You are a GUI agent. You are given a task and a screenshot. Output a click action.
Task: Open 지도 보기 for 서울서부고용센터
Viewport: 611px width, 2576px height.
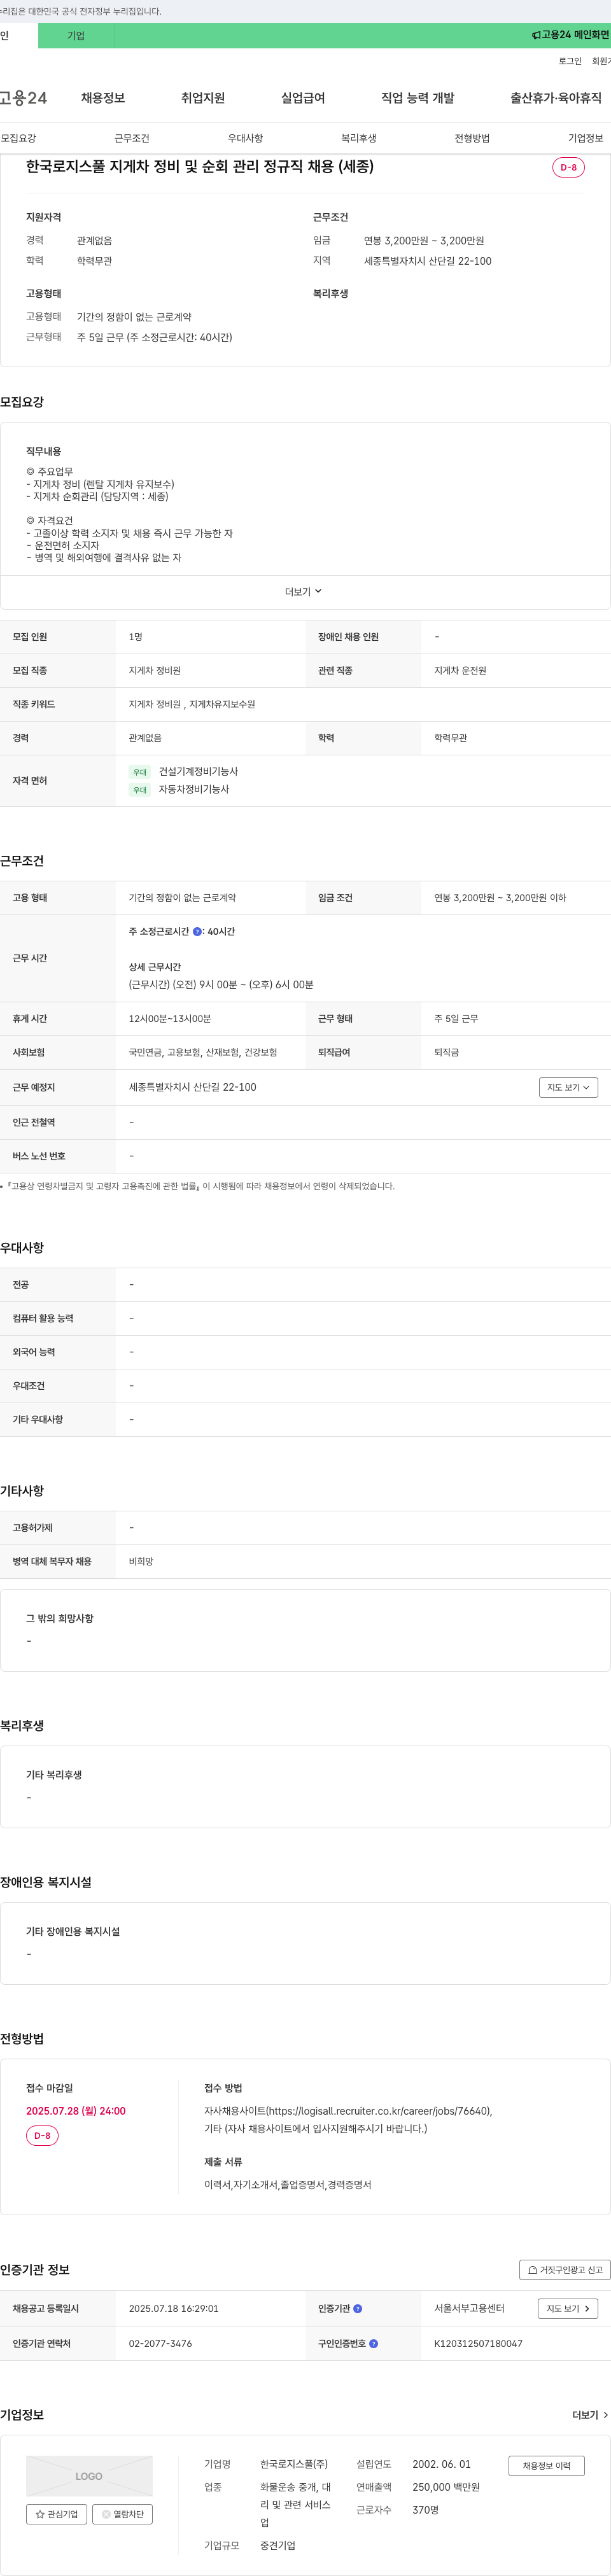(568, 2308)
